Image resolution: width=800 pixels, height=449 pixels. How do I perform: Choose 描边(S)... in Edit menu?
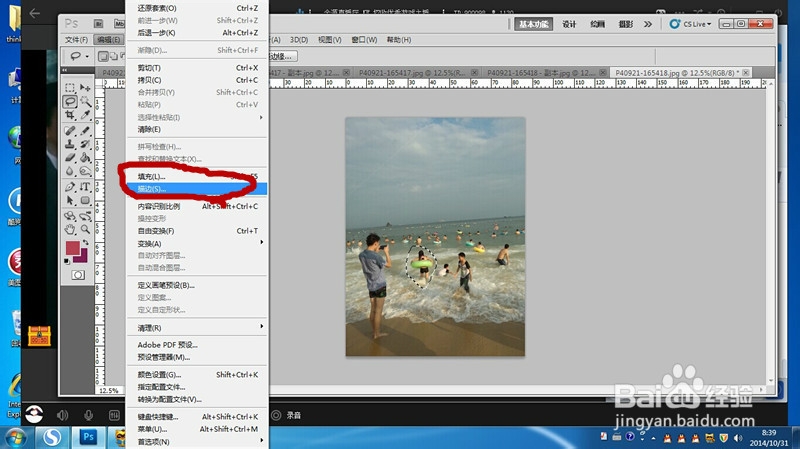[x=197, y=189]
